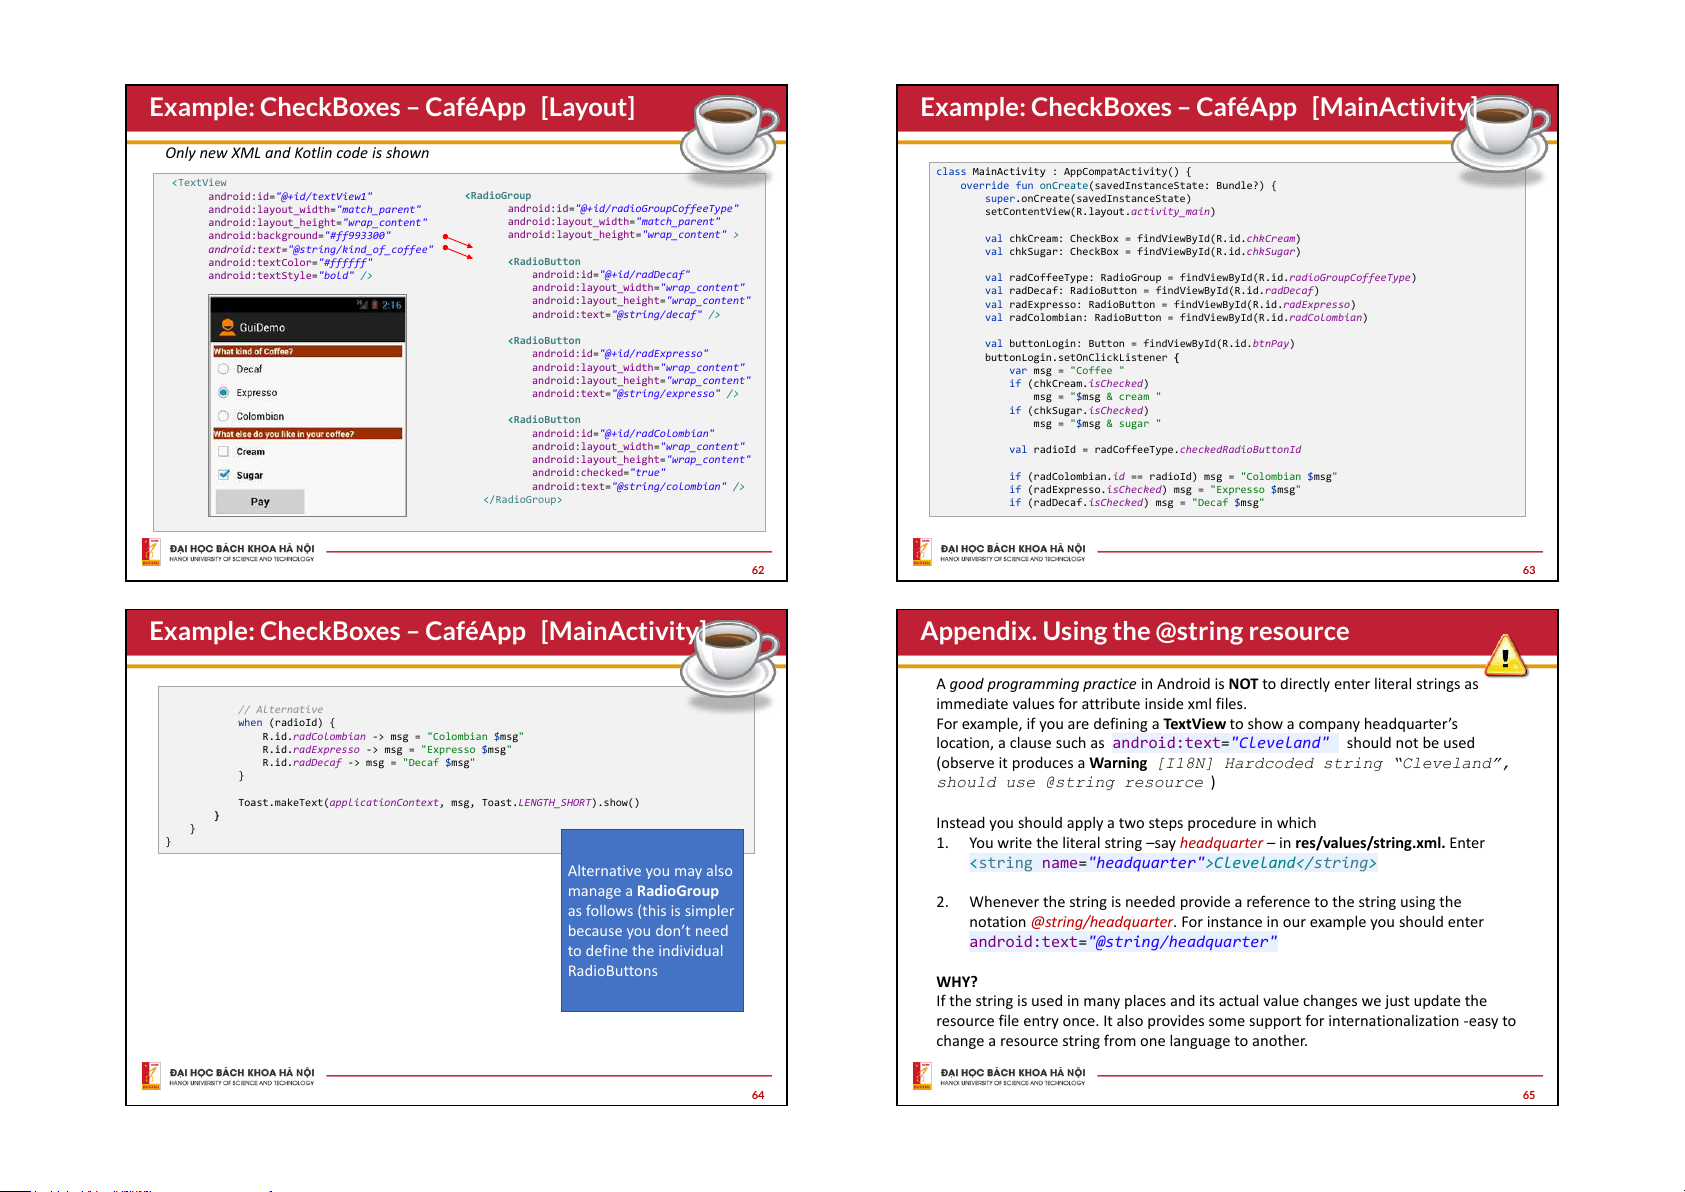
Task: Click the university logo on slide 62 footer
Action: [151, 551]
